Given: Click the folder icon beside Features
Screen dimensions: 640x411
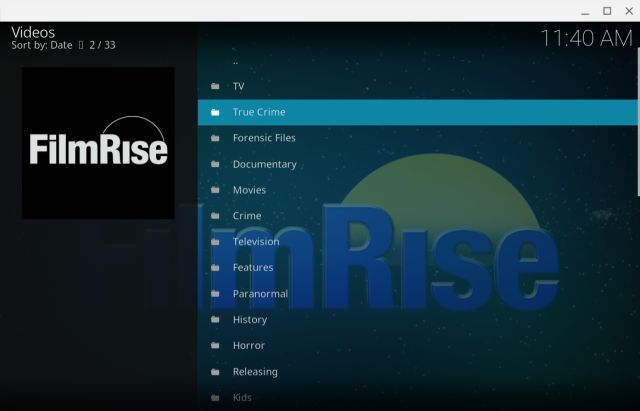Looking at the screenshot, I should [x=215, y=268].
